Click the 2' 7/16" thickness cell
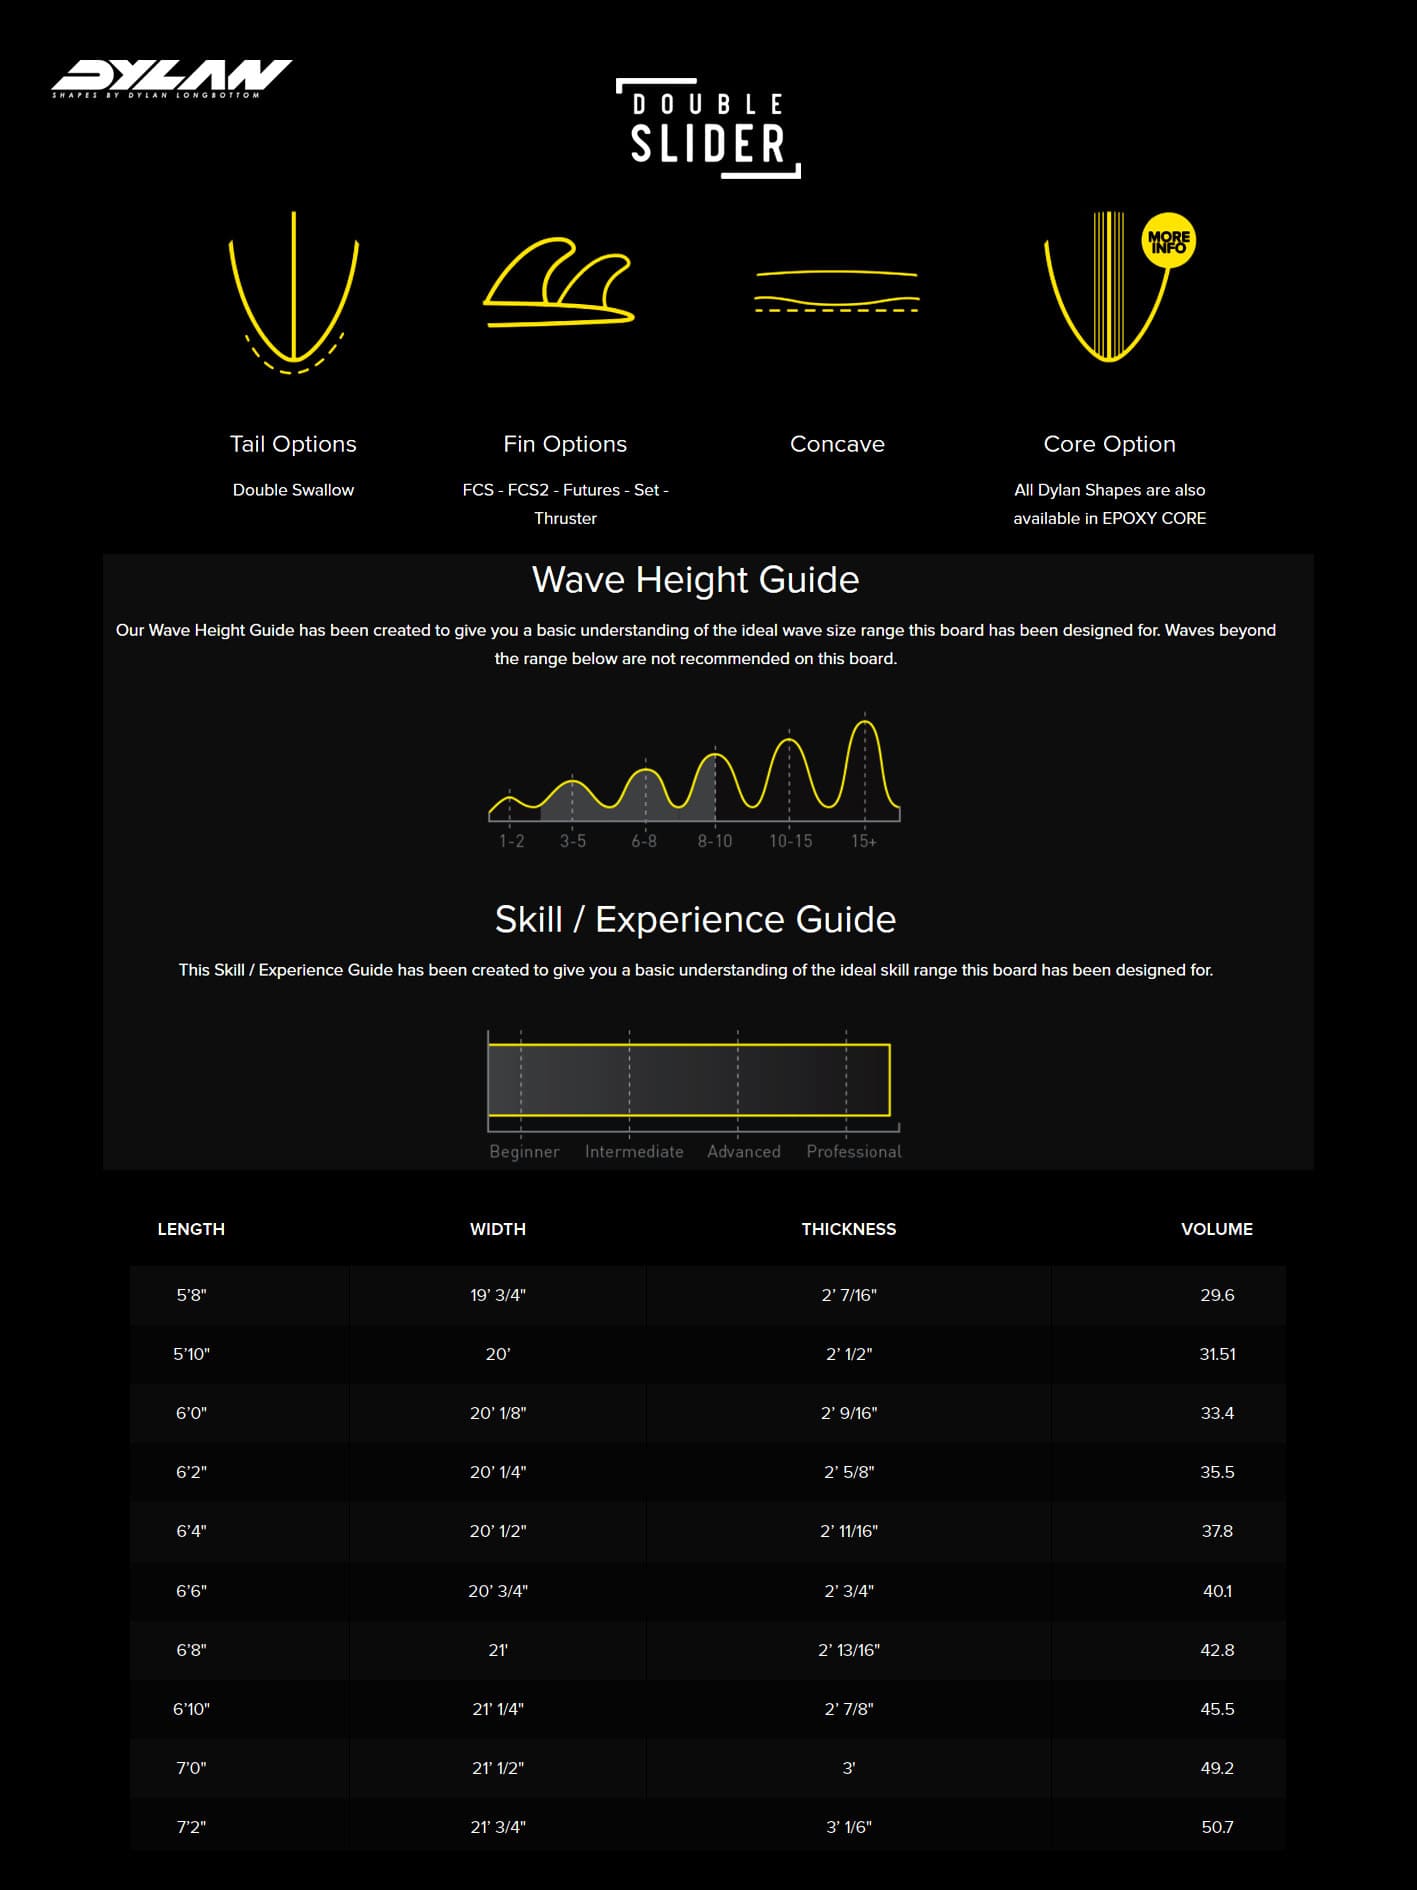 coord(849,1295)
